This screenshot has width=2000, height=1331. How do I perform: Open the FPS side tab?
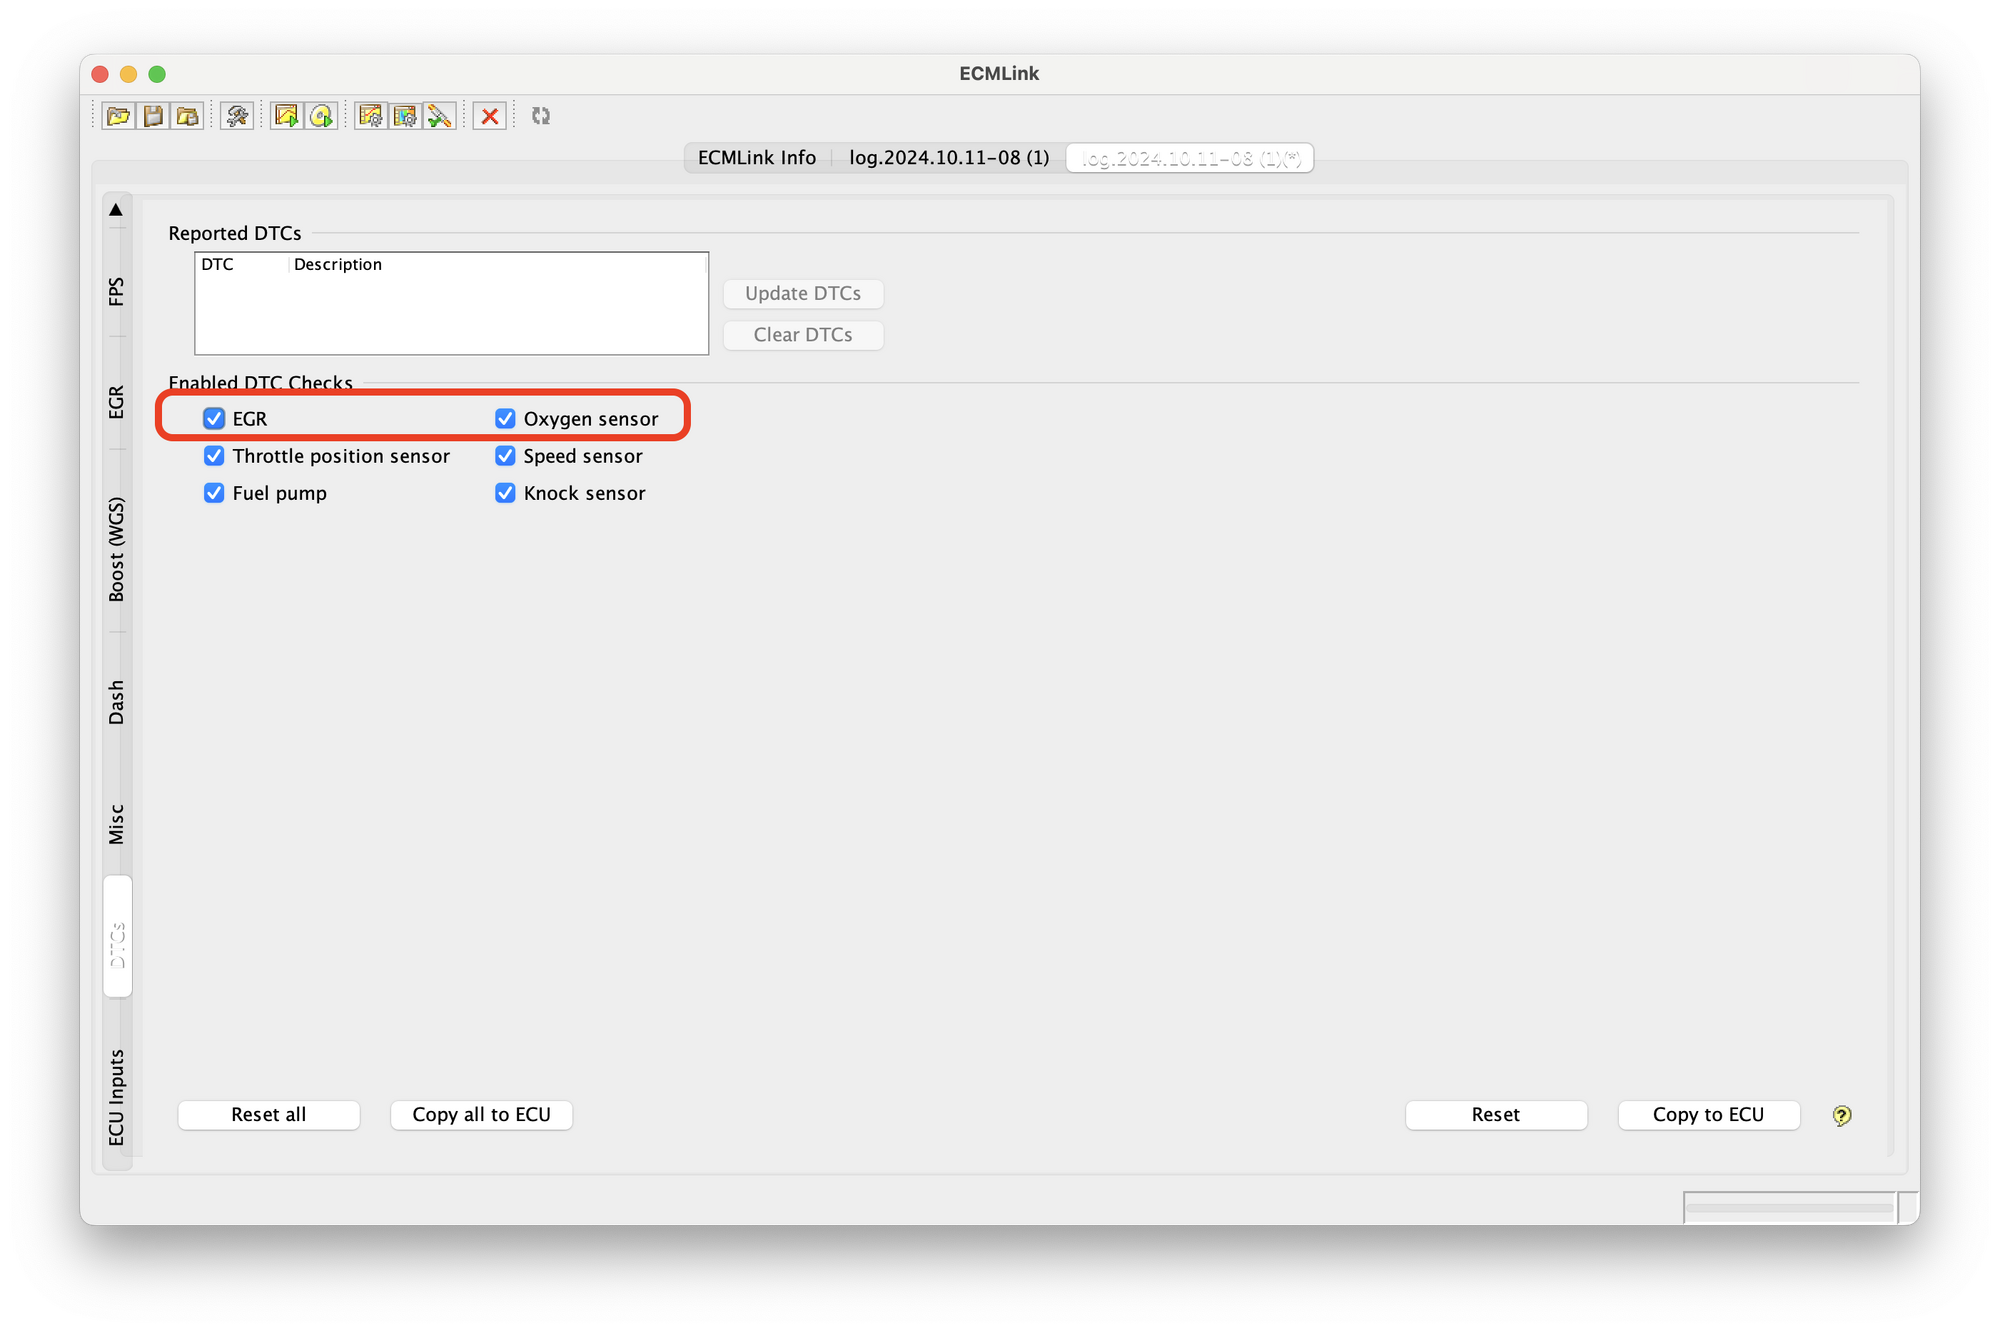[x=117, y=291]
